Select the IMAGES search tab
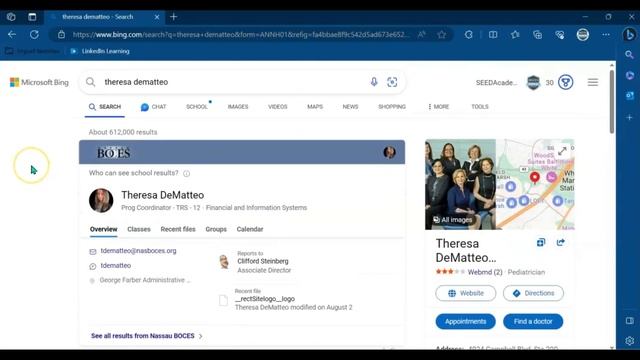Image resolution: width=640 pixels, height=360 pixels. point(238,107)
